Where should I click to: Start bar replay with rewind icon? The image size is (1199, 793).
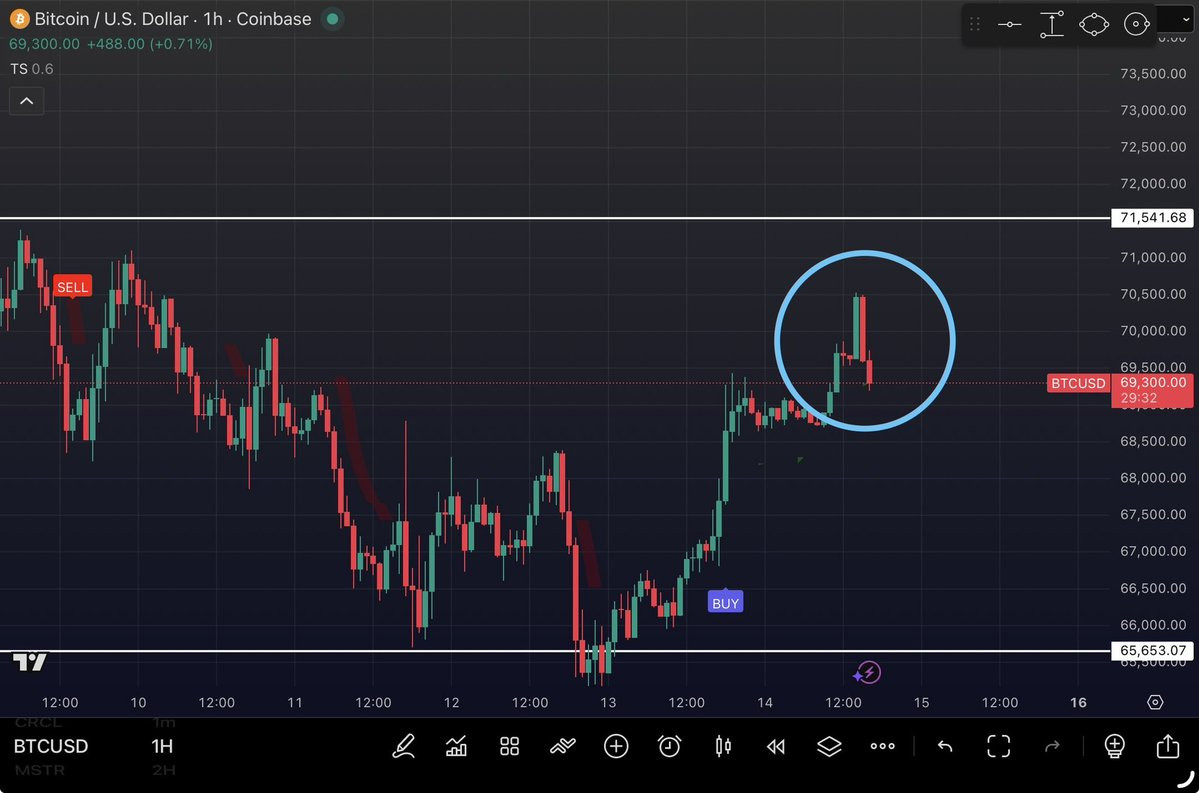[x=775, y=746]
